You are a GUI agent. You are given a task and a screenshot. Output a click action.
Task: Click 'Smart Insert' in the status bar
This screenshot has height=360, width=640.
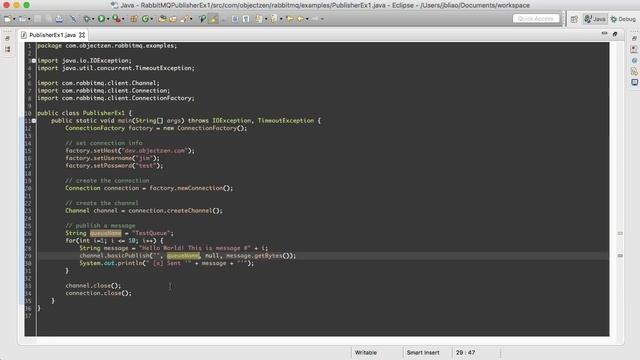tap(423, 353)
